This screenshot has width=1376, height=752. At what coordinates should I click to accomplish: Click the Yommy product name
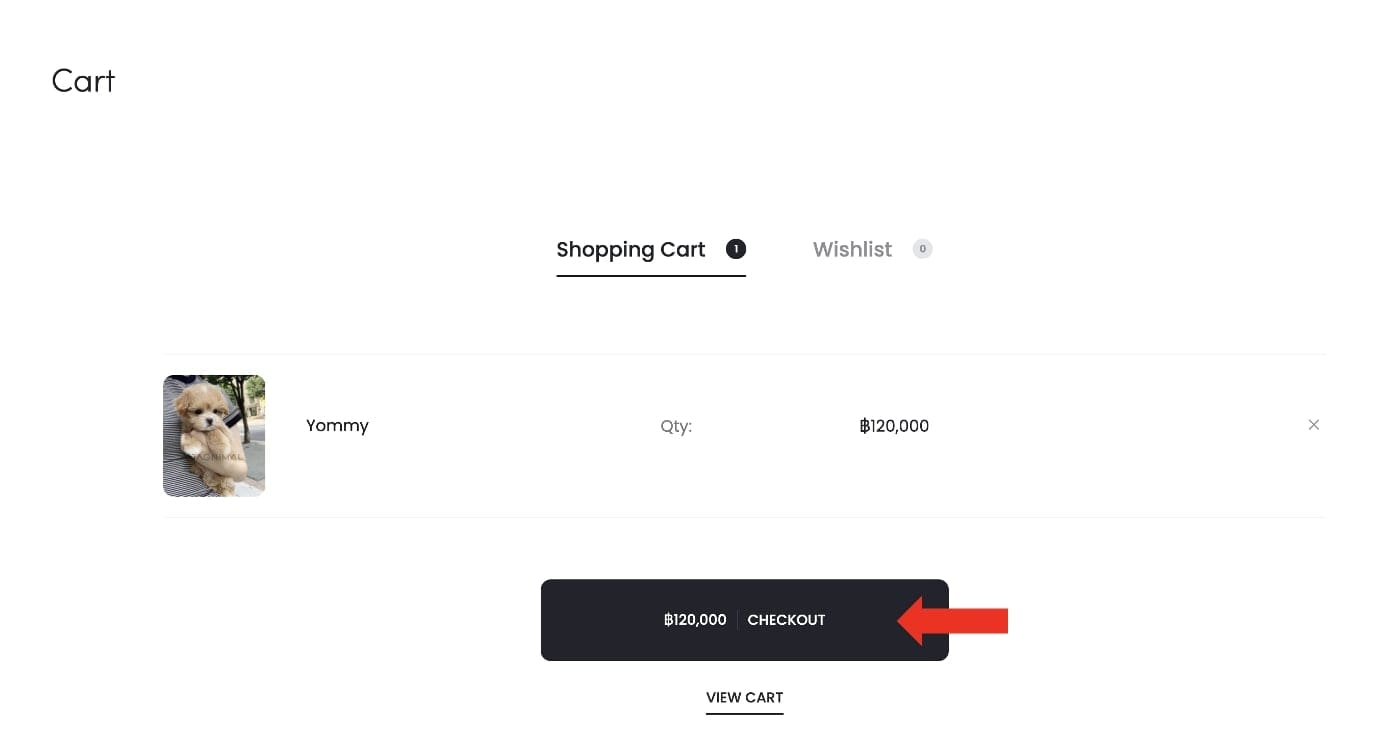click(337, 426)
